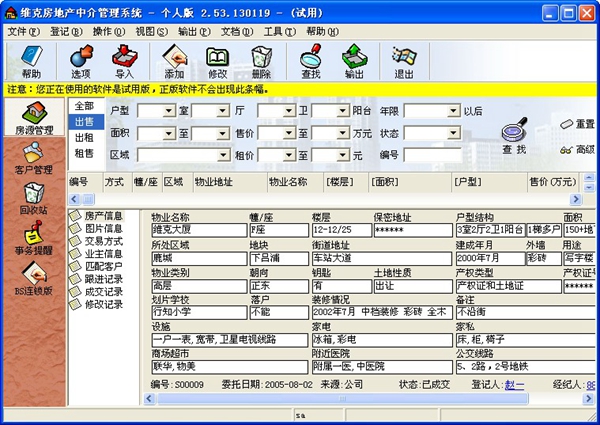Open the 帮助 menu in menu bar
Image resolution: width=600 pixels, height=425 pixels.
323,32
